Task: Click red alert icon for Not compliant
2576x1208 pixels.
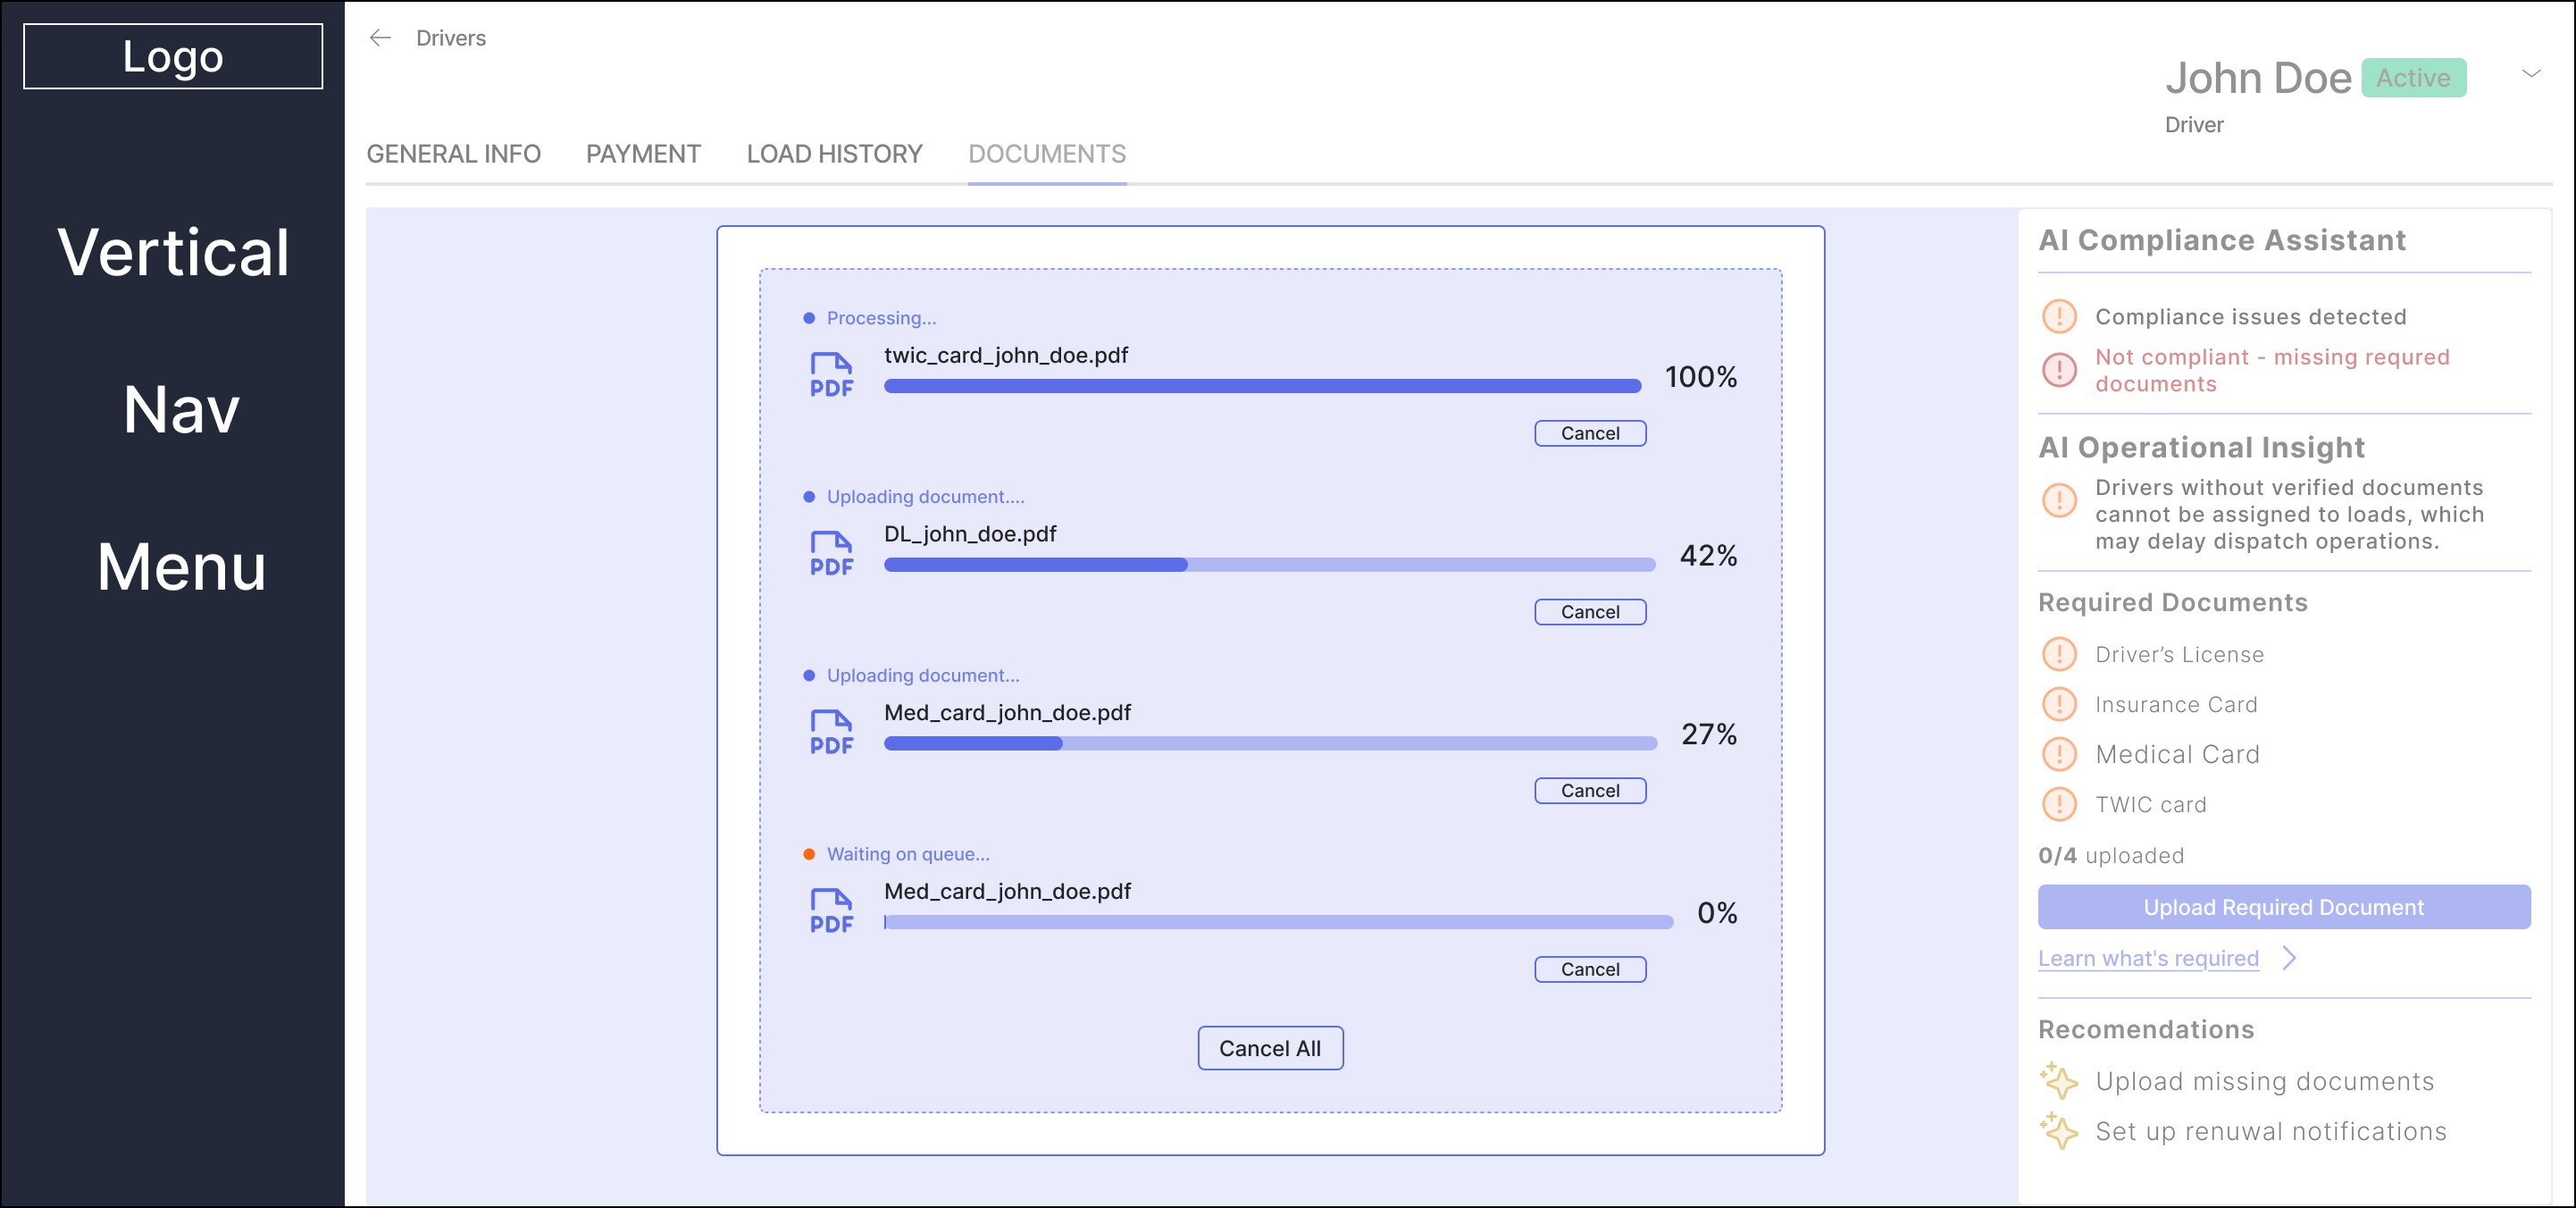Action: pos(2059,370)
